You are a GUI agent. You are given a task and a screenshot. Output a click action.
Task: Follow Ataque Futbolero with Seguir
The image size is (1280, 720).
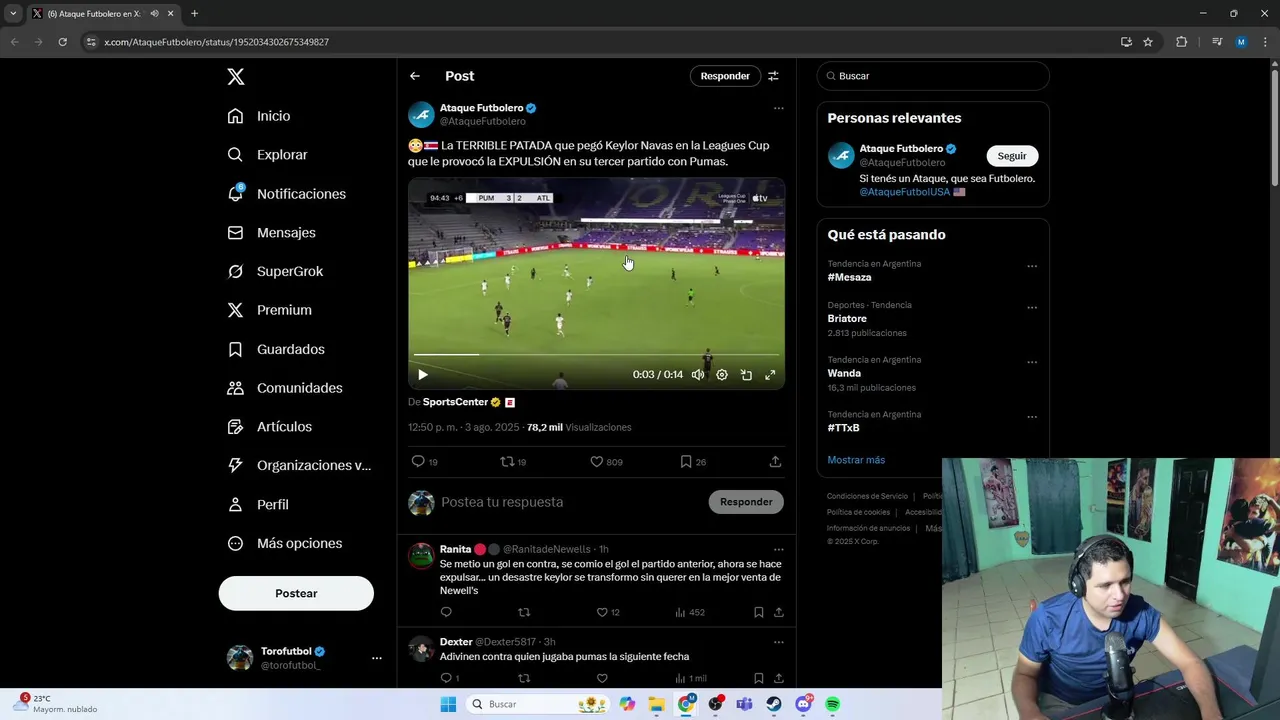(x=1012, y=156)
